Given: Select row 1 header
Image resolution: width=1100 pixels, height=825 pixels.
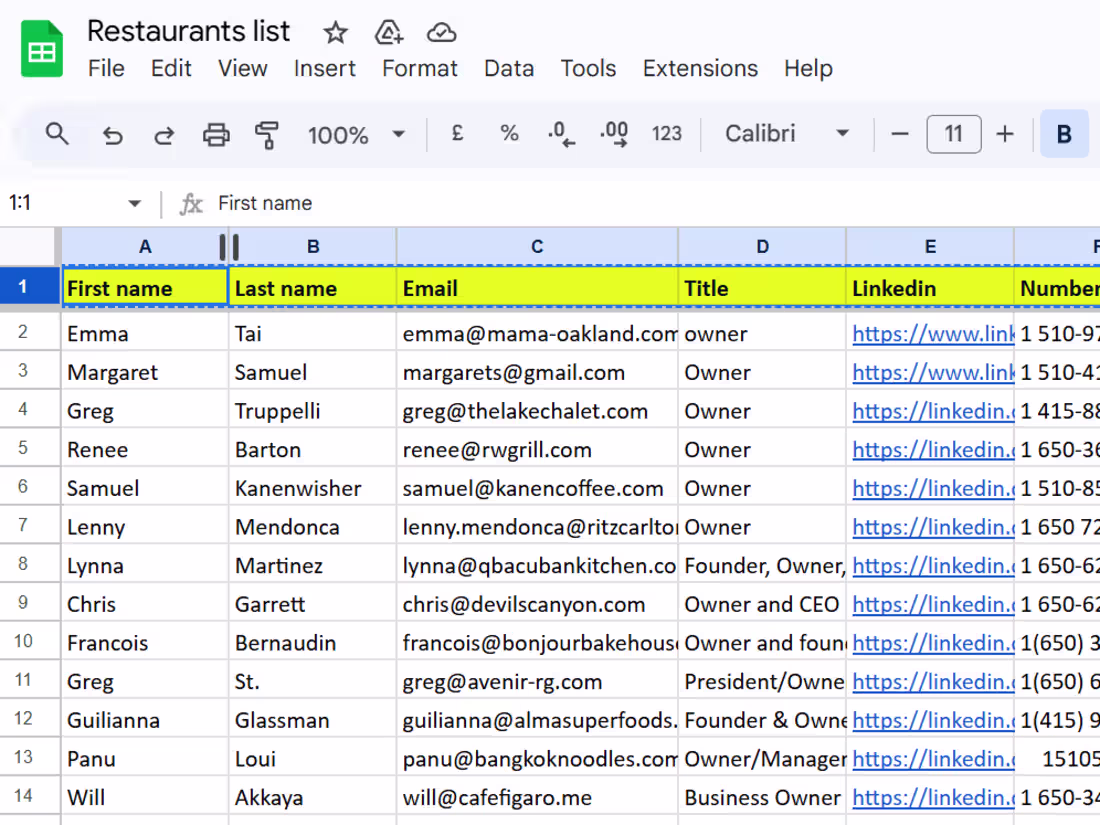Looking at the screenshot, I should (29, 286).
